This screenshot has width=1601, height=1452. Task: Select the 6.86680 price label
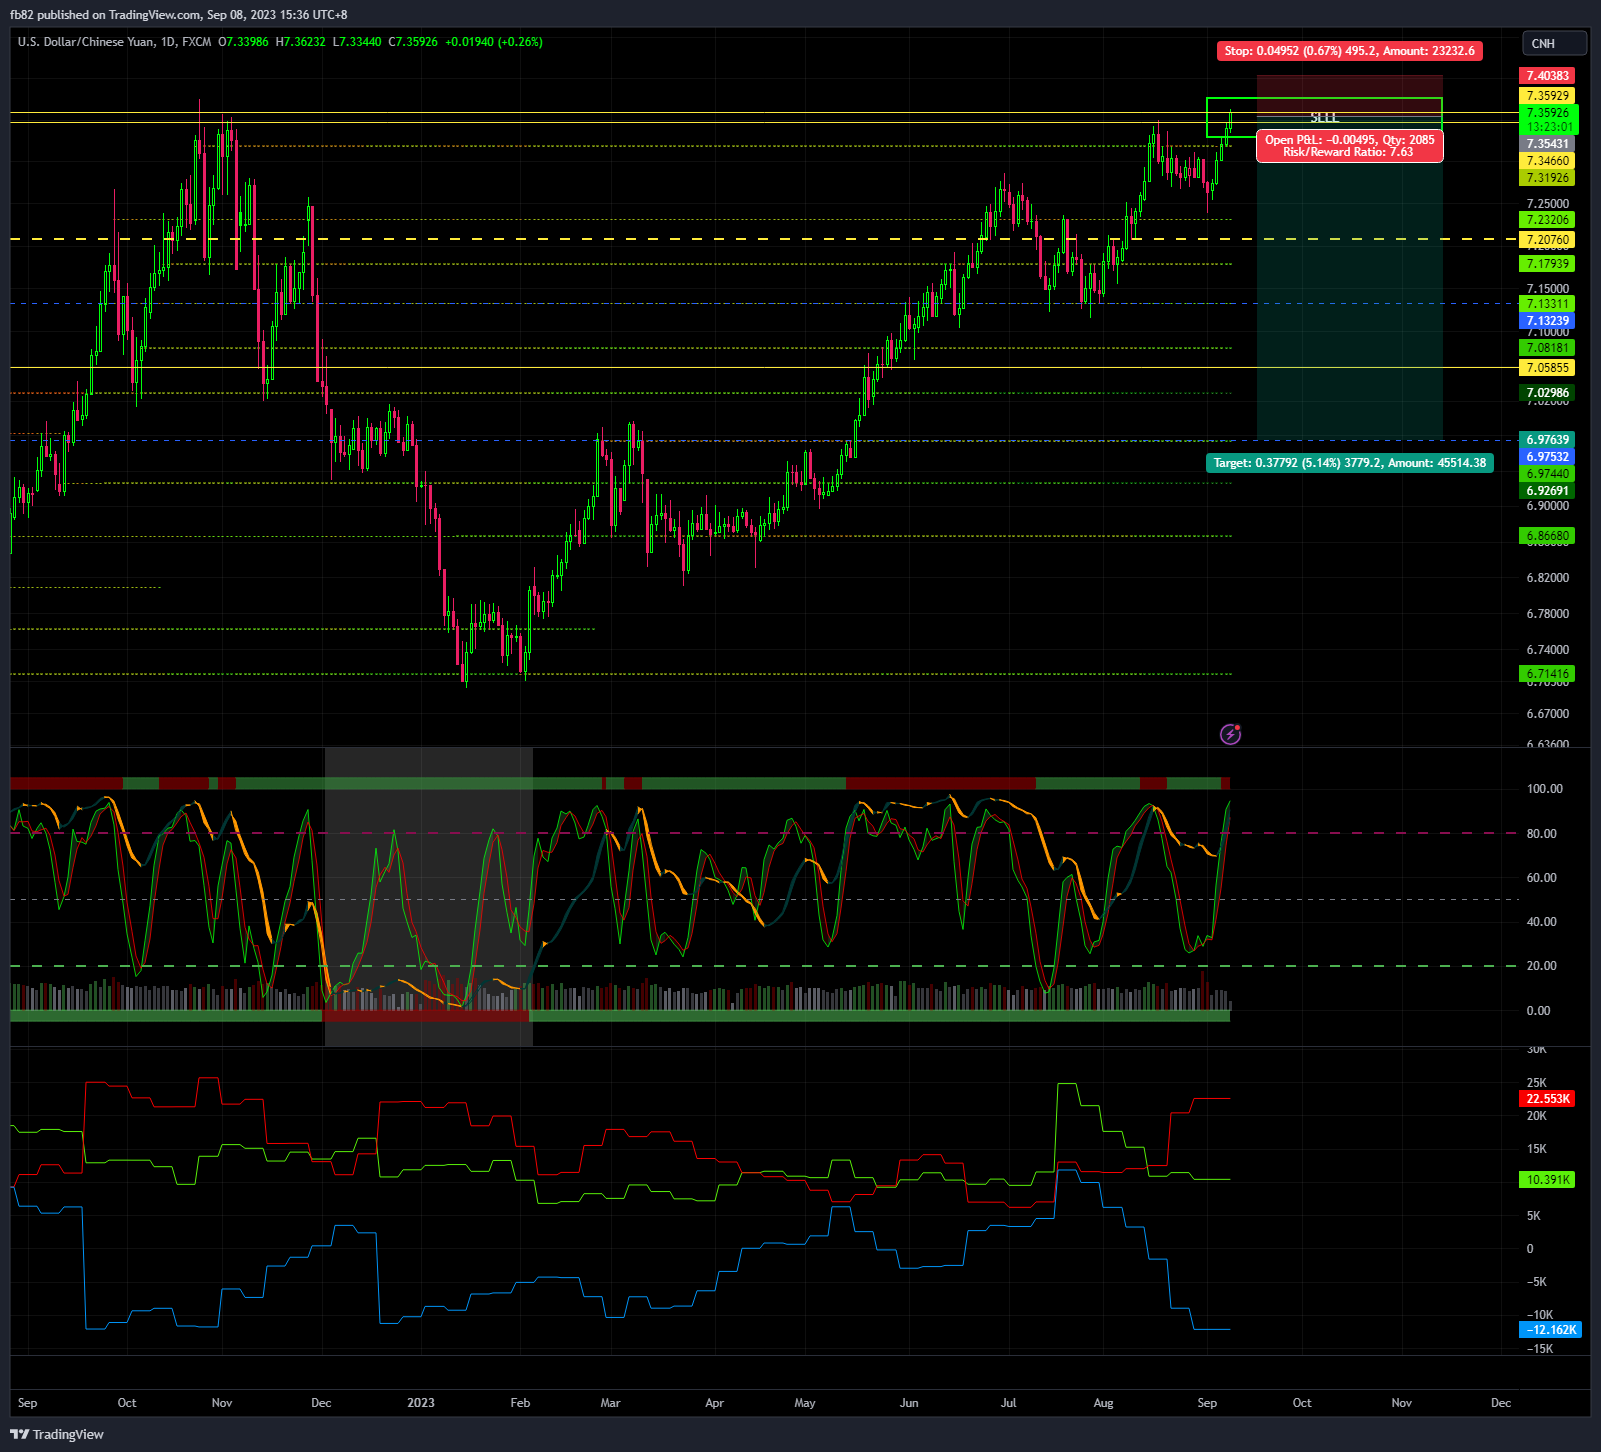coord(1548,536)
